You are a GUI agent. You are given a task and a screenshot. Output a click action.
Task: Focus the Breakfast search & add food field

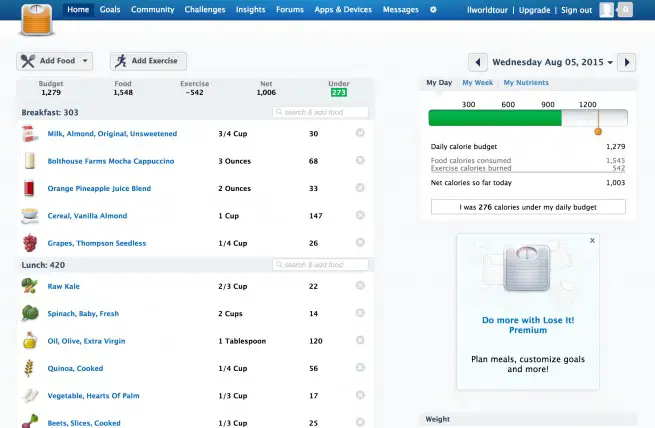pyautogui.click(x=320, y=112)
